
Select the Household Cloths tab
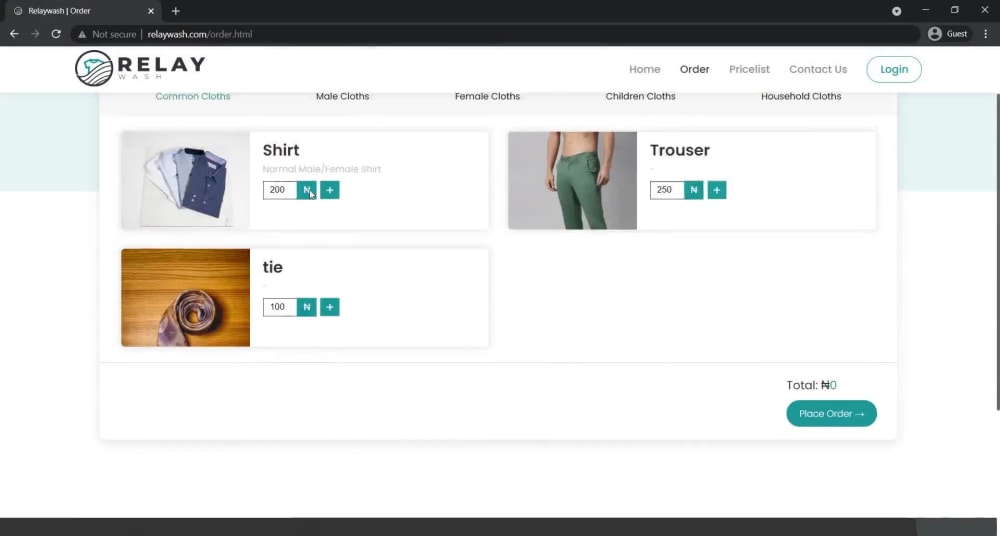[801, 96]
